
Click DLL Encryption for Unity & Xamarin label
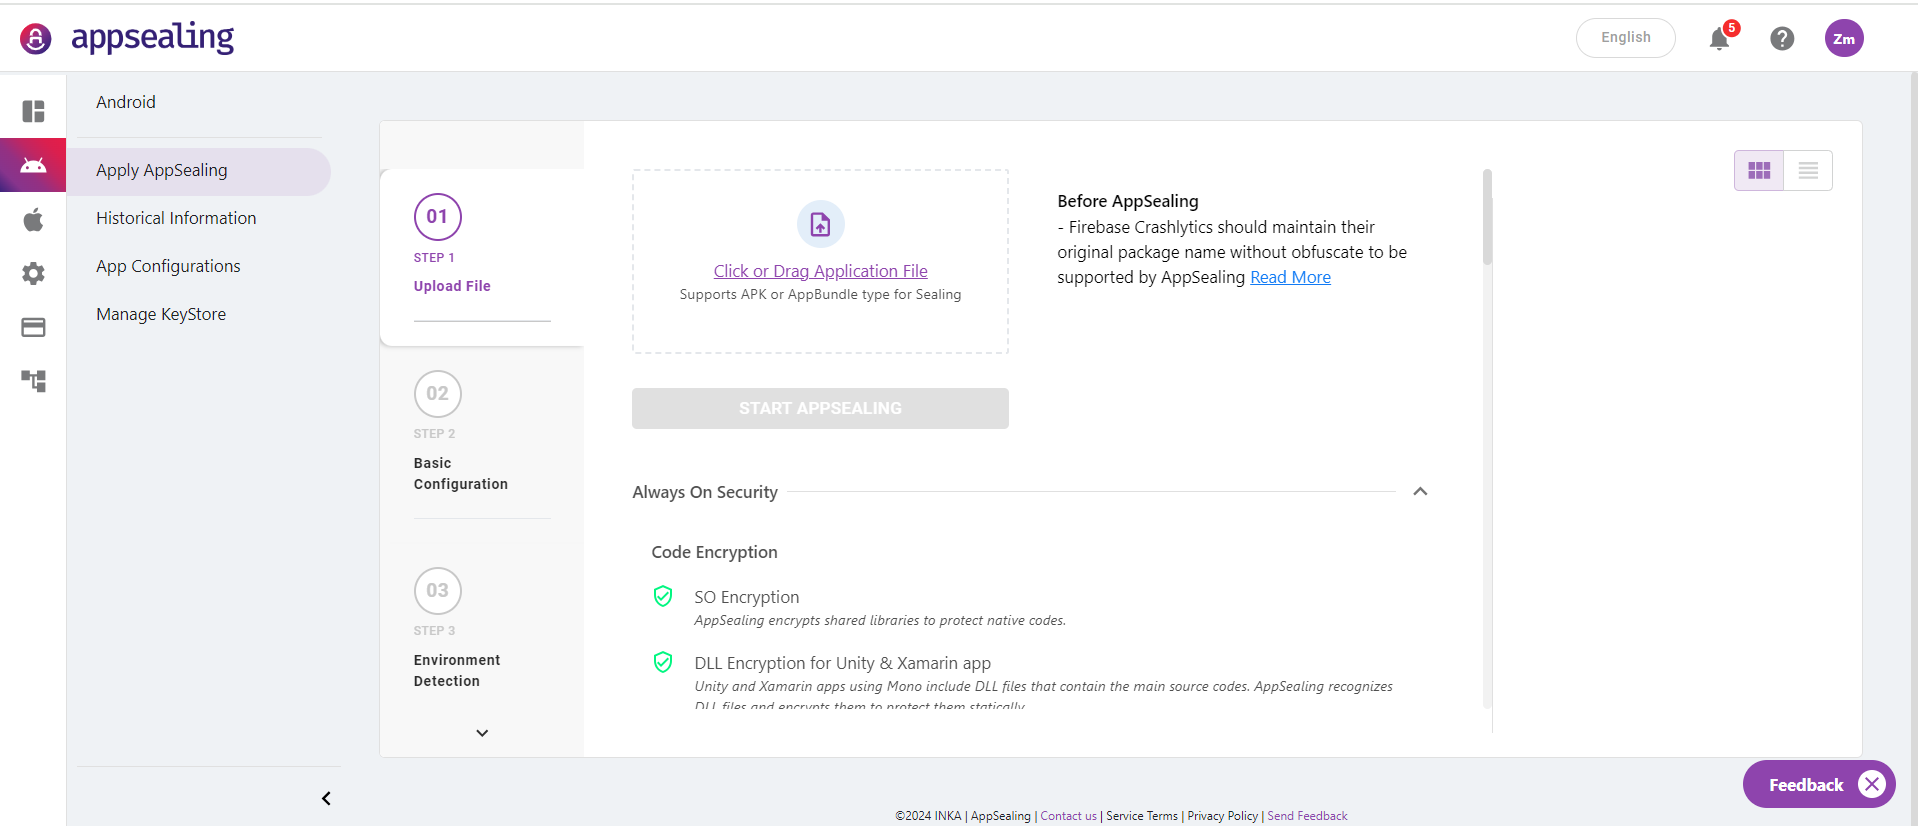pyautogui.click(x=842, y=663)
